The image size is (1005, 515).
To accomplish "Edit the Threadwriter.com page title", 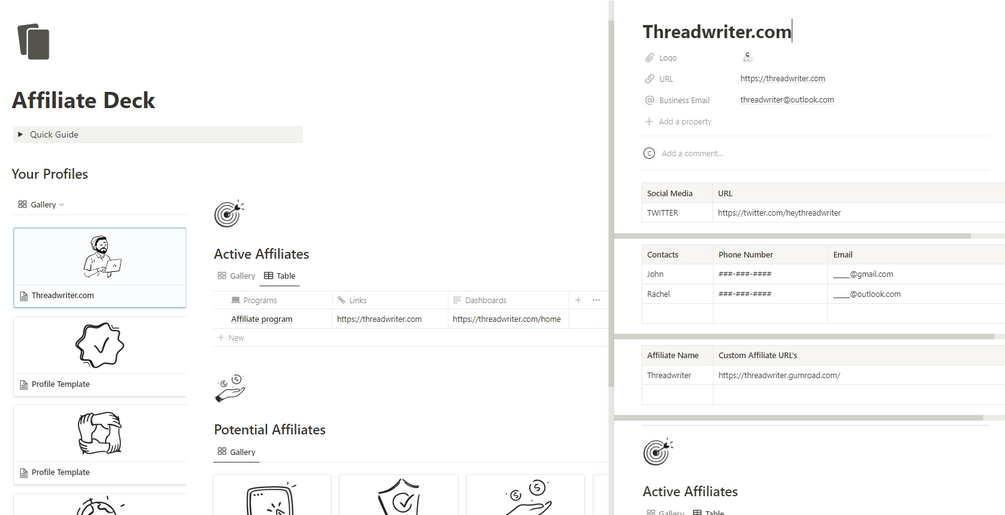I will [717, 31].
